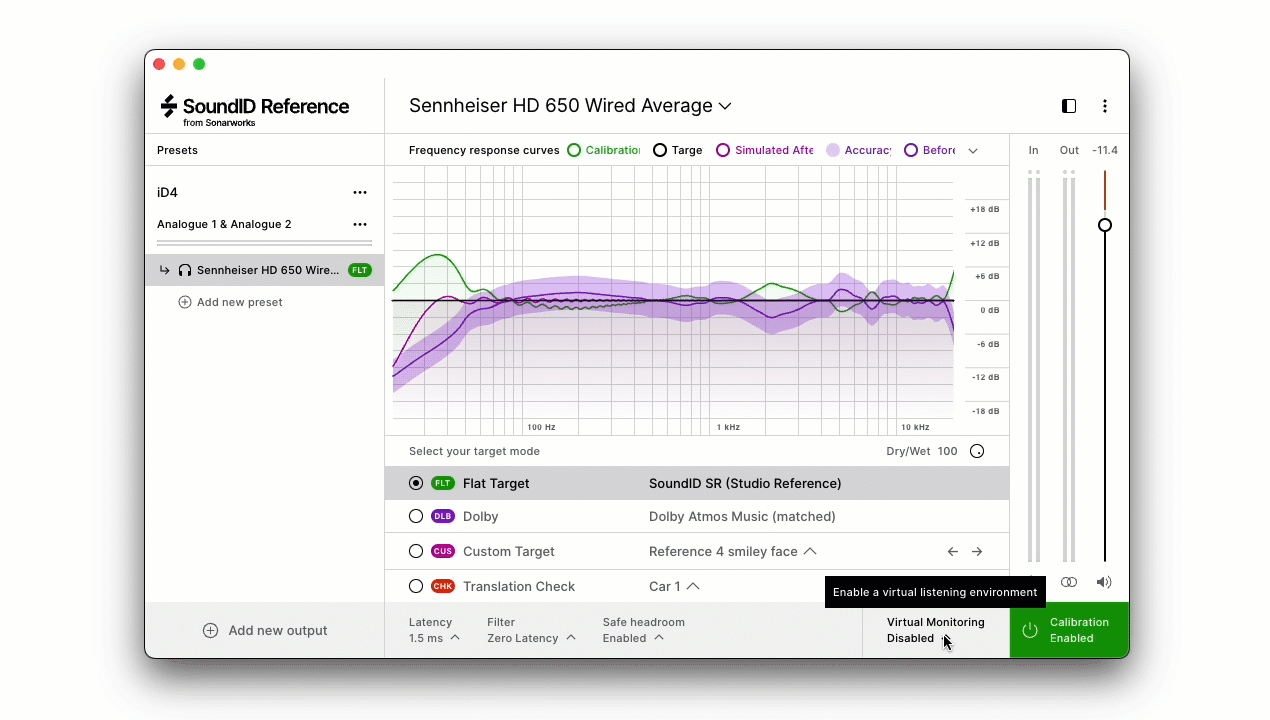Open iD4 device options ellipsis
This screenshot has height=720, width=1270.
[x=360, y=192]
